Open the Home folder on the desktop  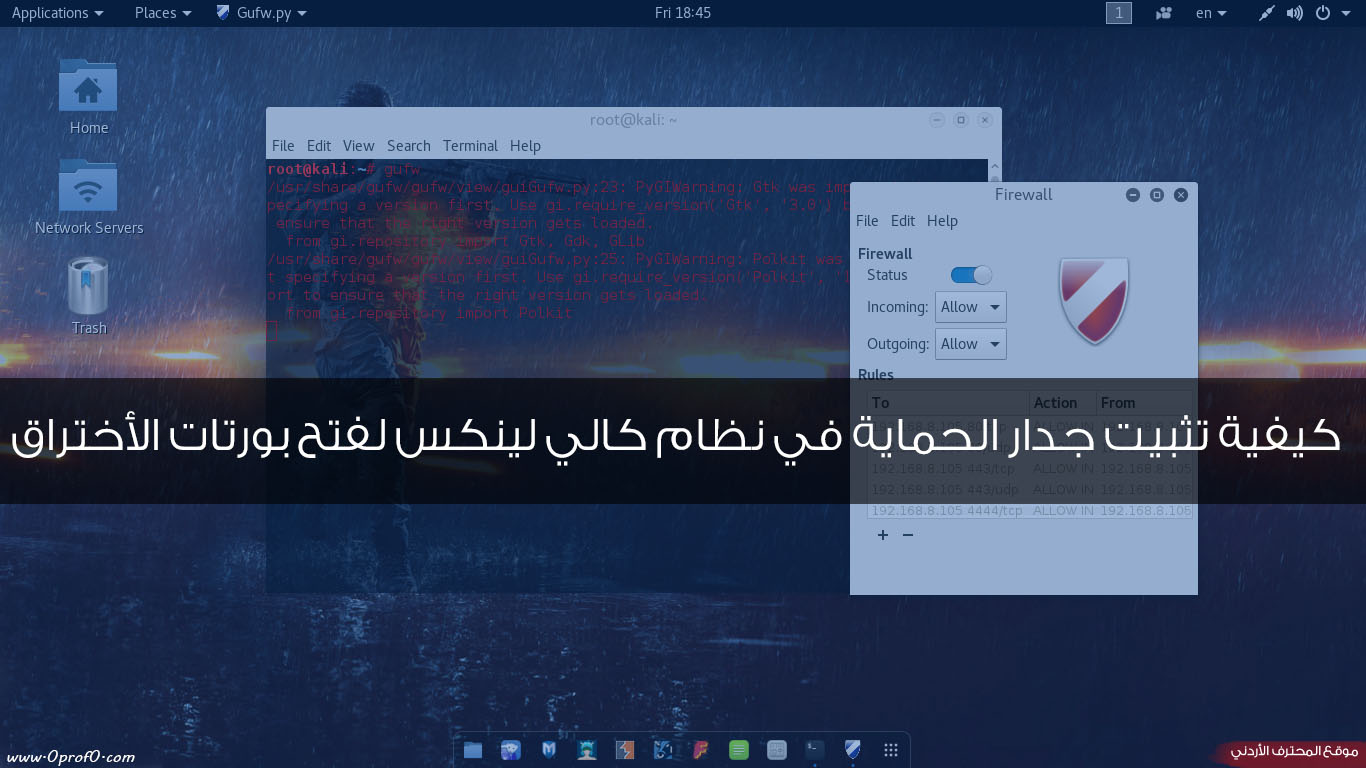pos(88,97)
